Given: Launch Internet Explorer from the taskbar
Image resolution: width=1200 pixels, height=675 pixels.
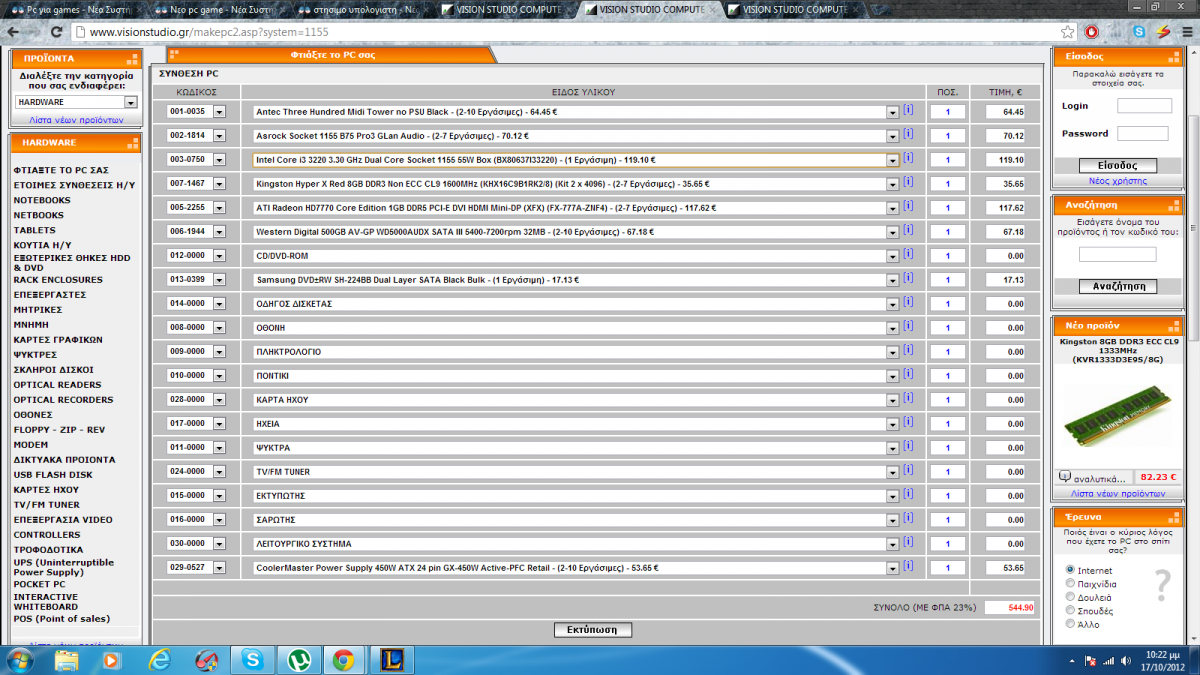Looking at the screenshot, I should tap(160, 660).
